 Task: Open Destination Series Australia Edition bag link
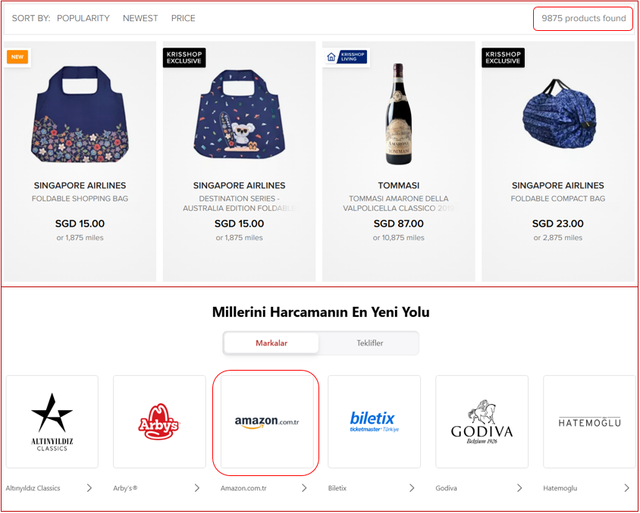[x=239, y=203]
